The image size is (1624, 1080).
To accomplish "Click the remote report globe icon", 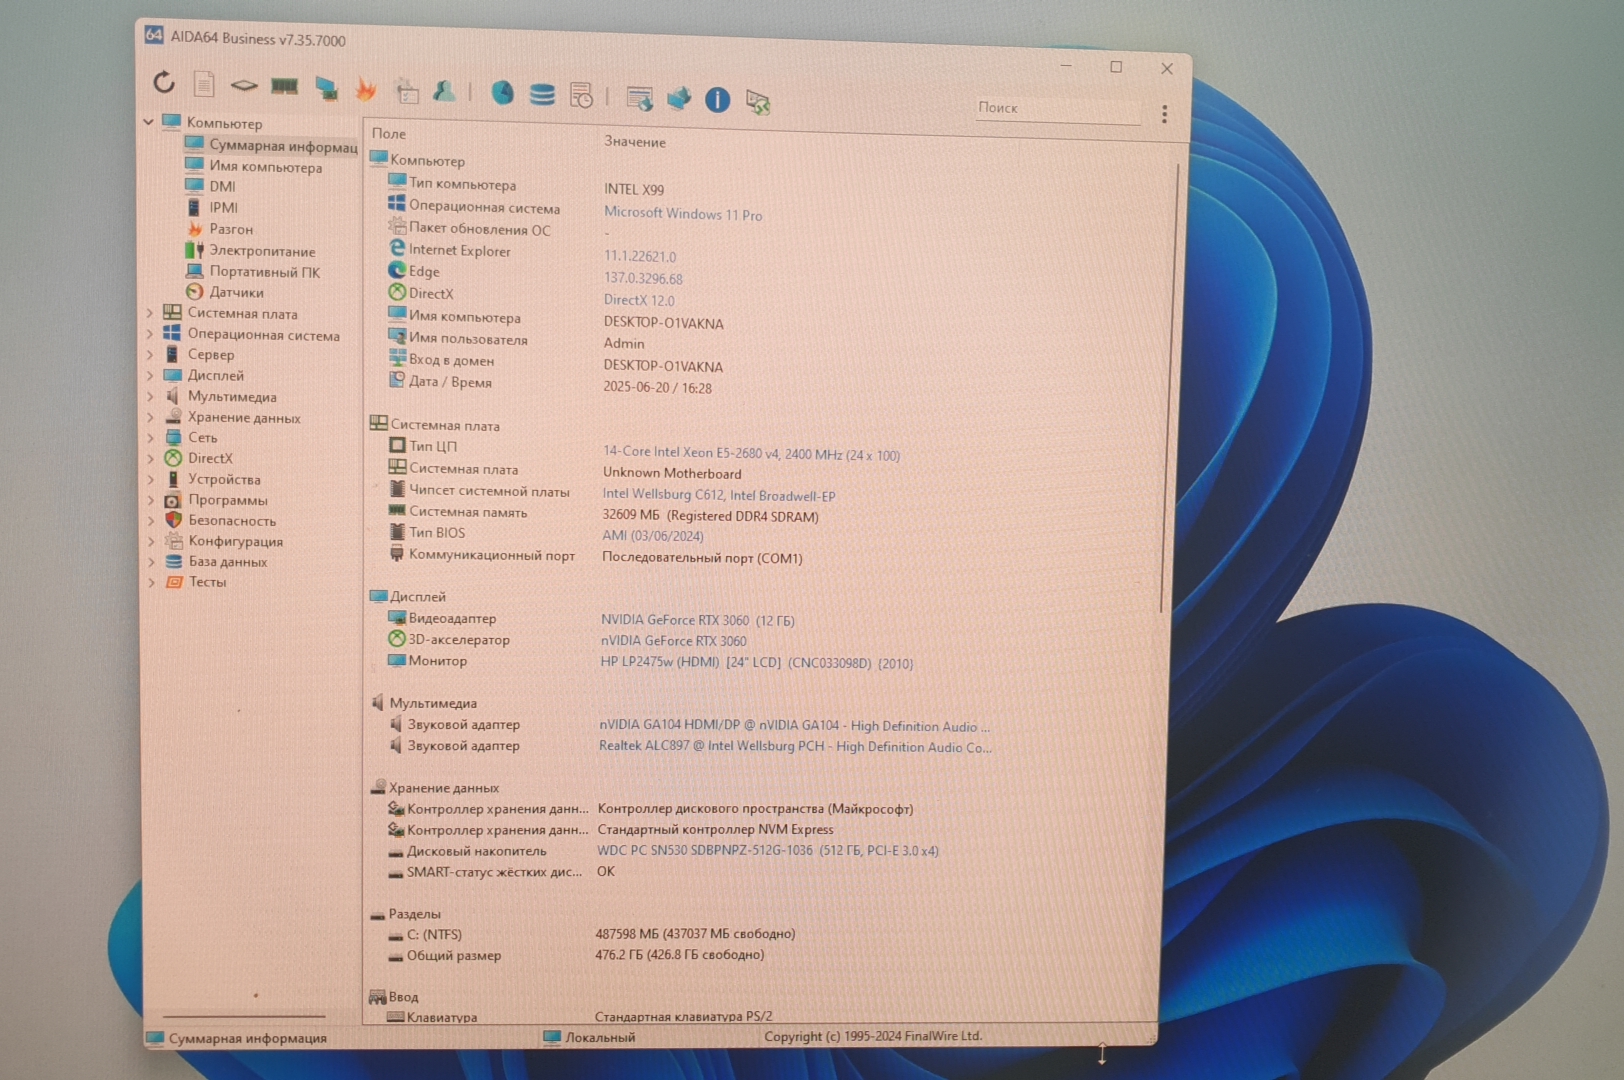I will point(639,98).
